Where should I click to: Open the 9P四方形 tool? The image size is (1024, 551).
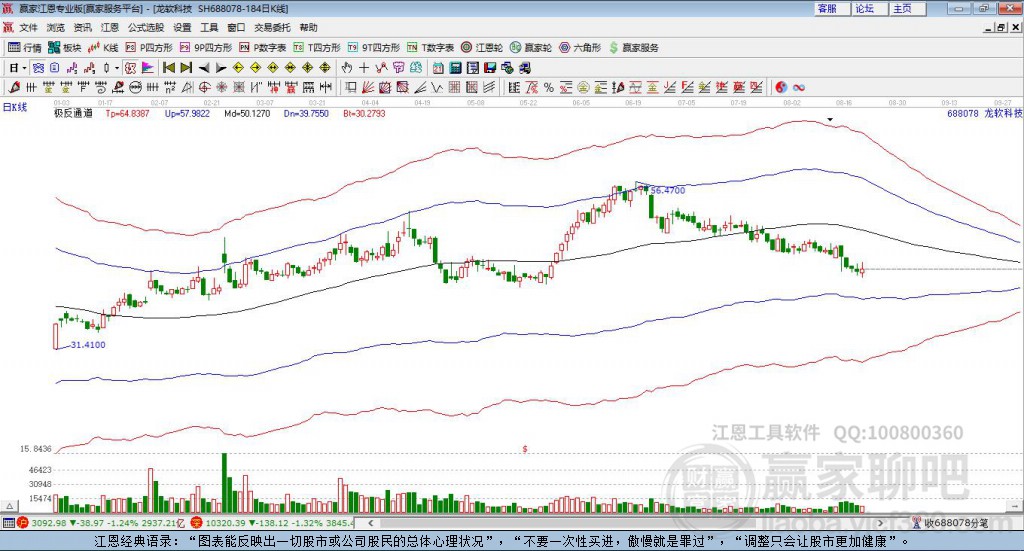[x=205, y=48]
